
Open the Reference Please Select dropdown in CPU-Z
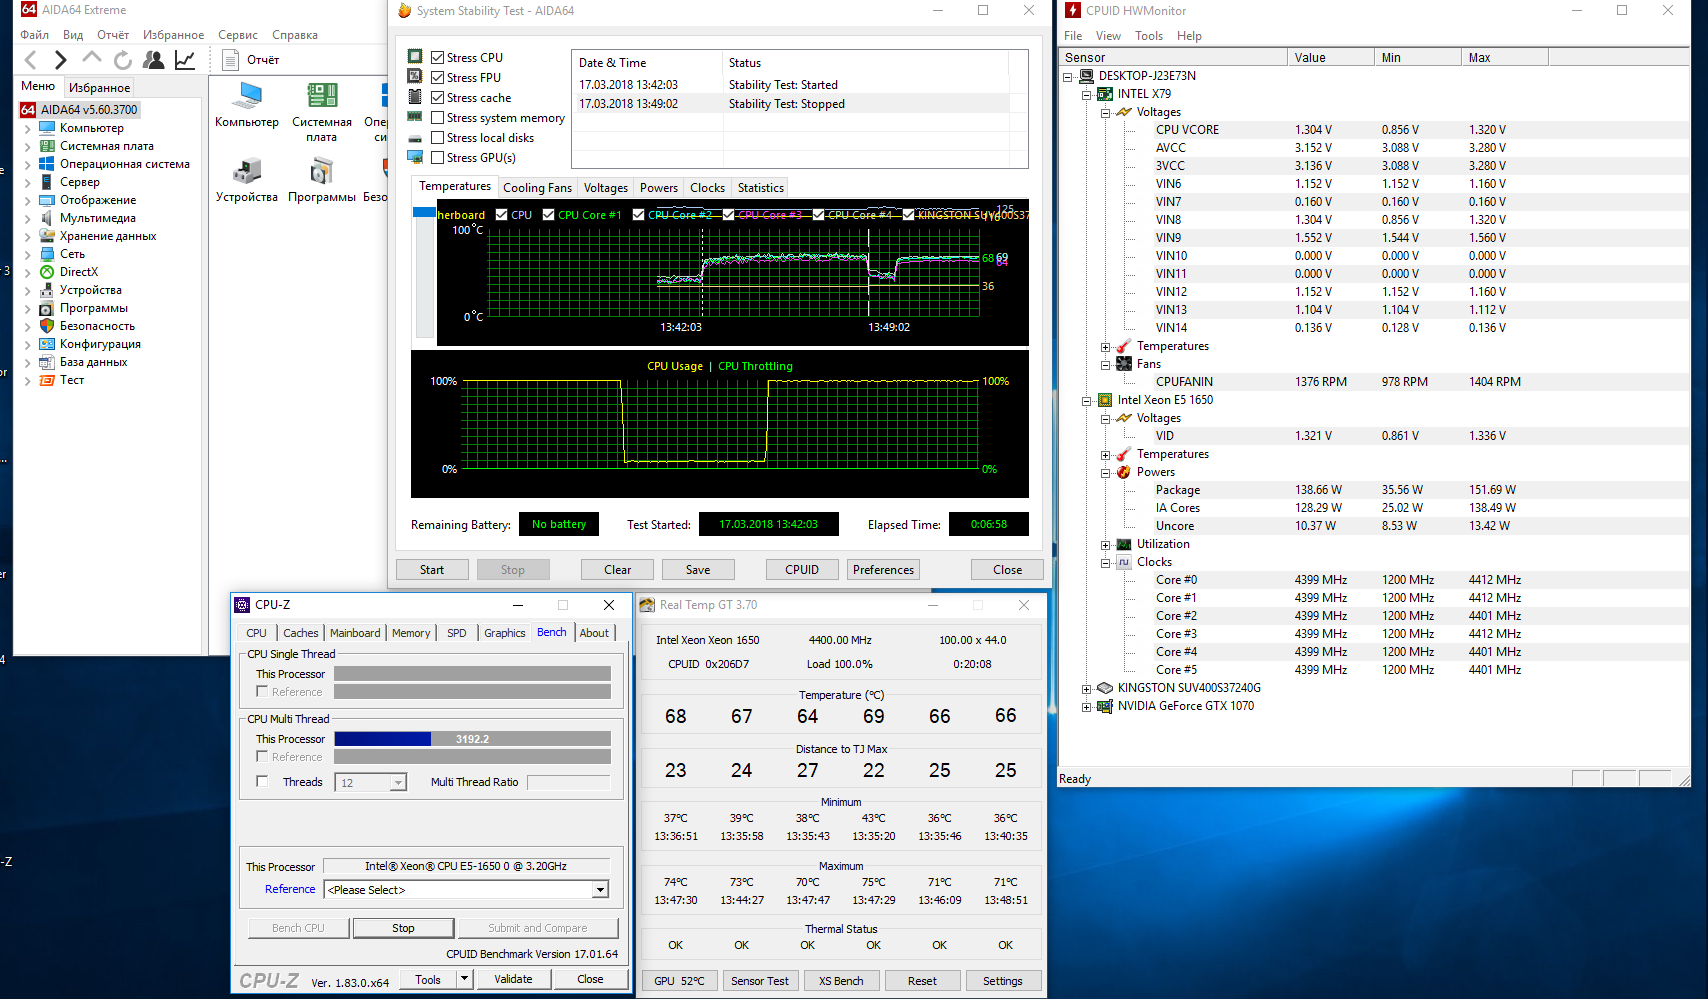point(600,890)
